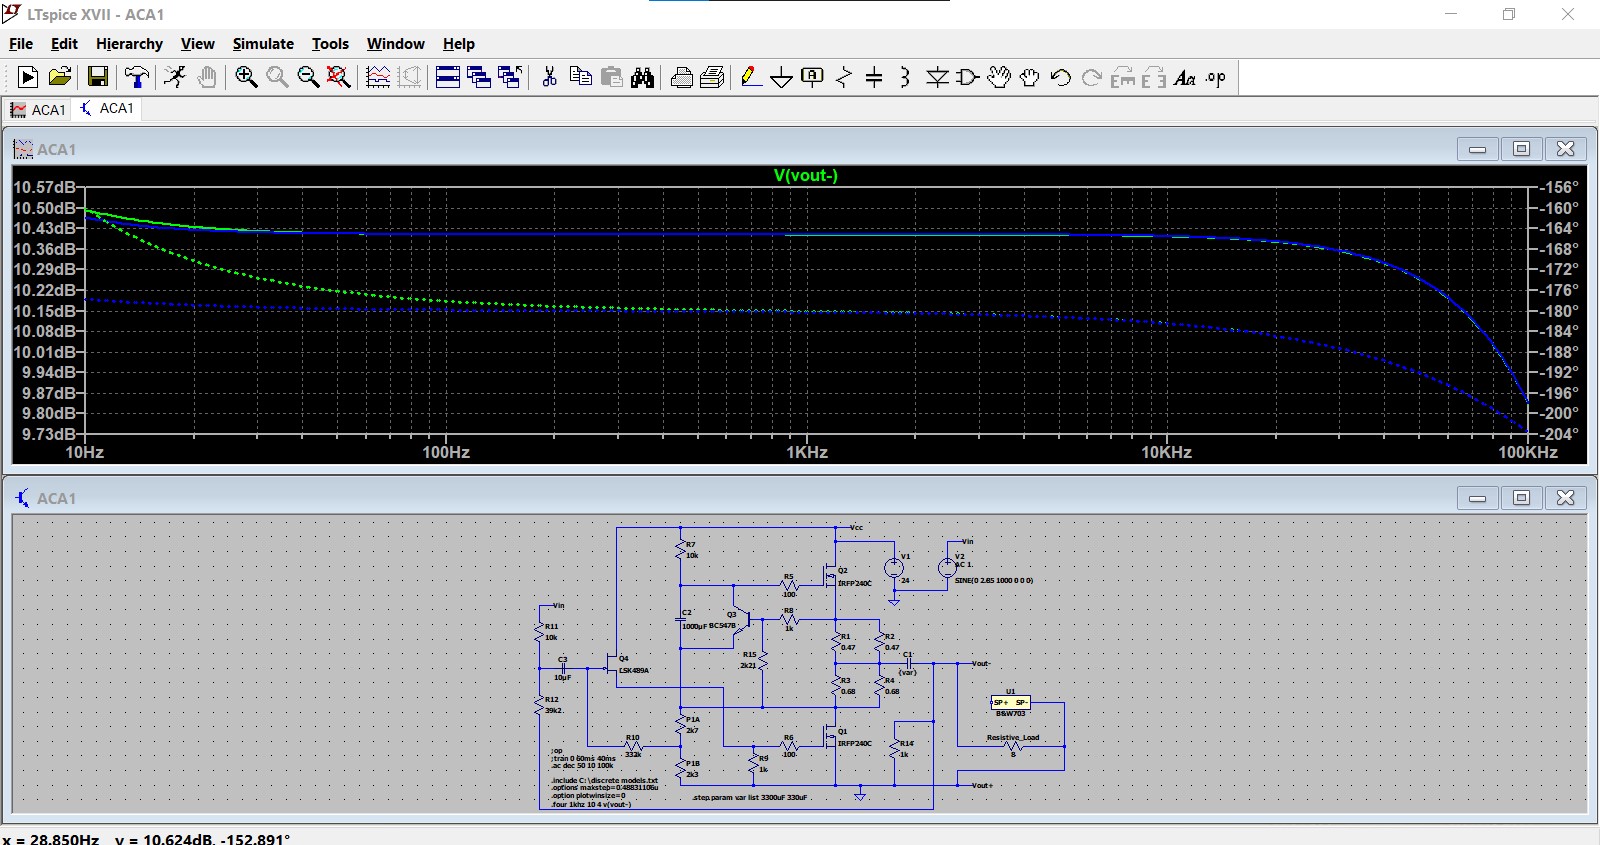Image resolution: width=1600 pixels, height=845 pixels.
Task: Click the Zoom Full Extents icon
Action: (x=339, y=77)
